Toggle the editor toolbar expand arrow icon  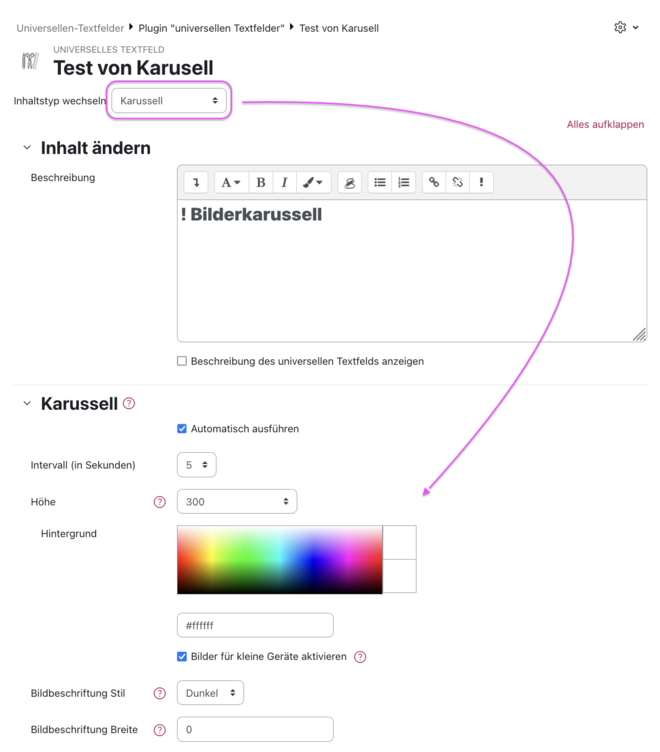[196, 182]
